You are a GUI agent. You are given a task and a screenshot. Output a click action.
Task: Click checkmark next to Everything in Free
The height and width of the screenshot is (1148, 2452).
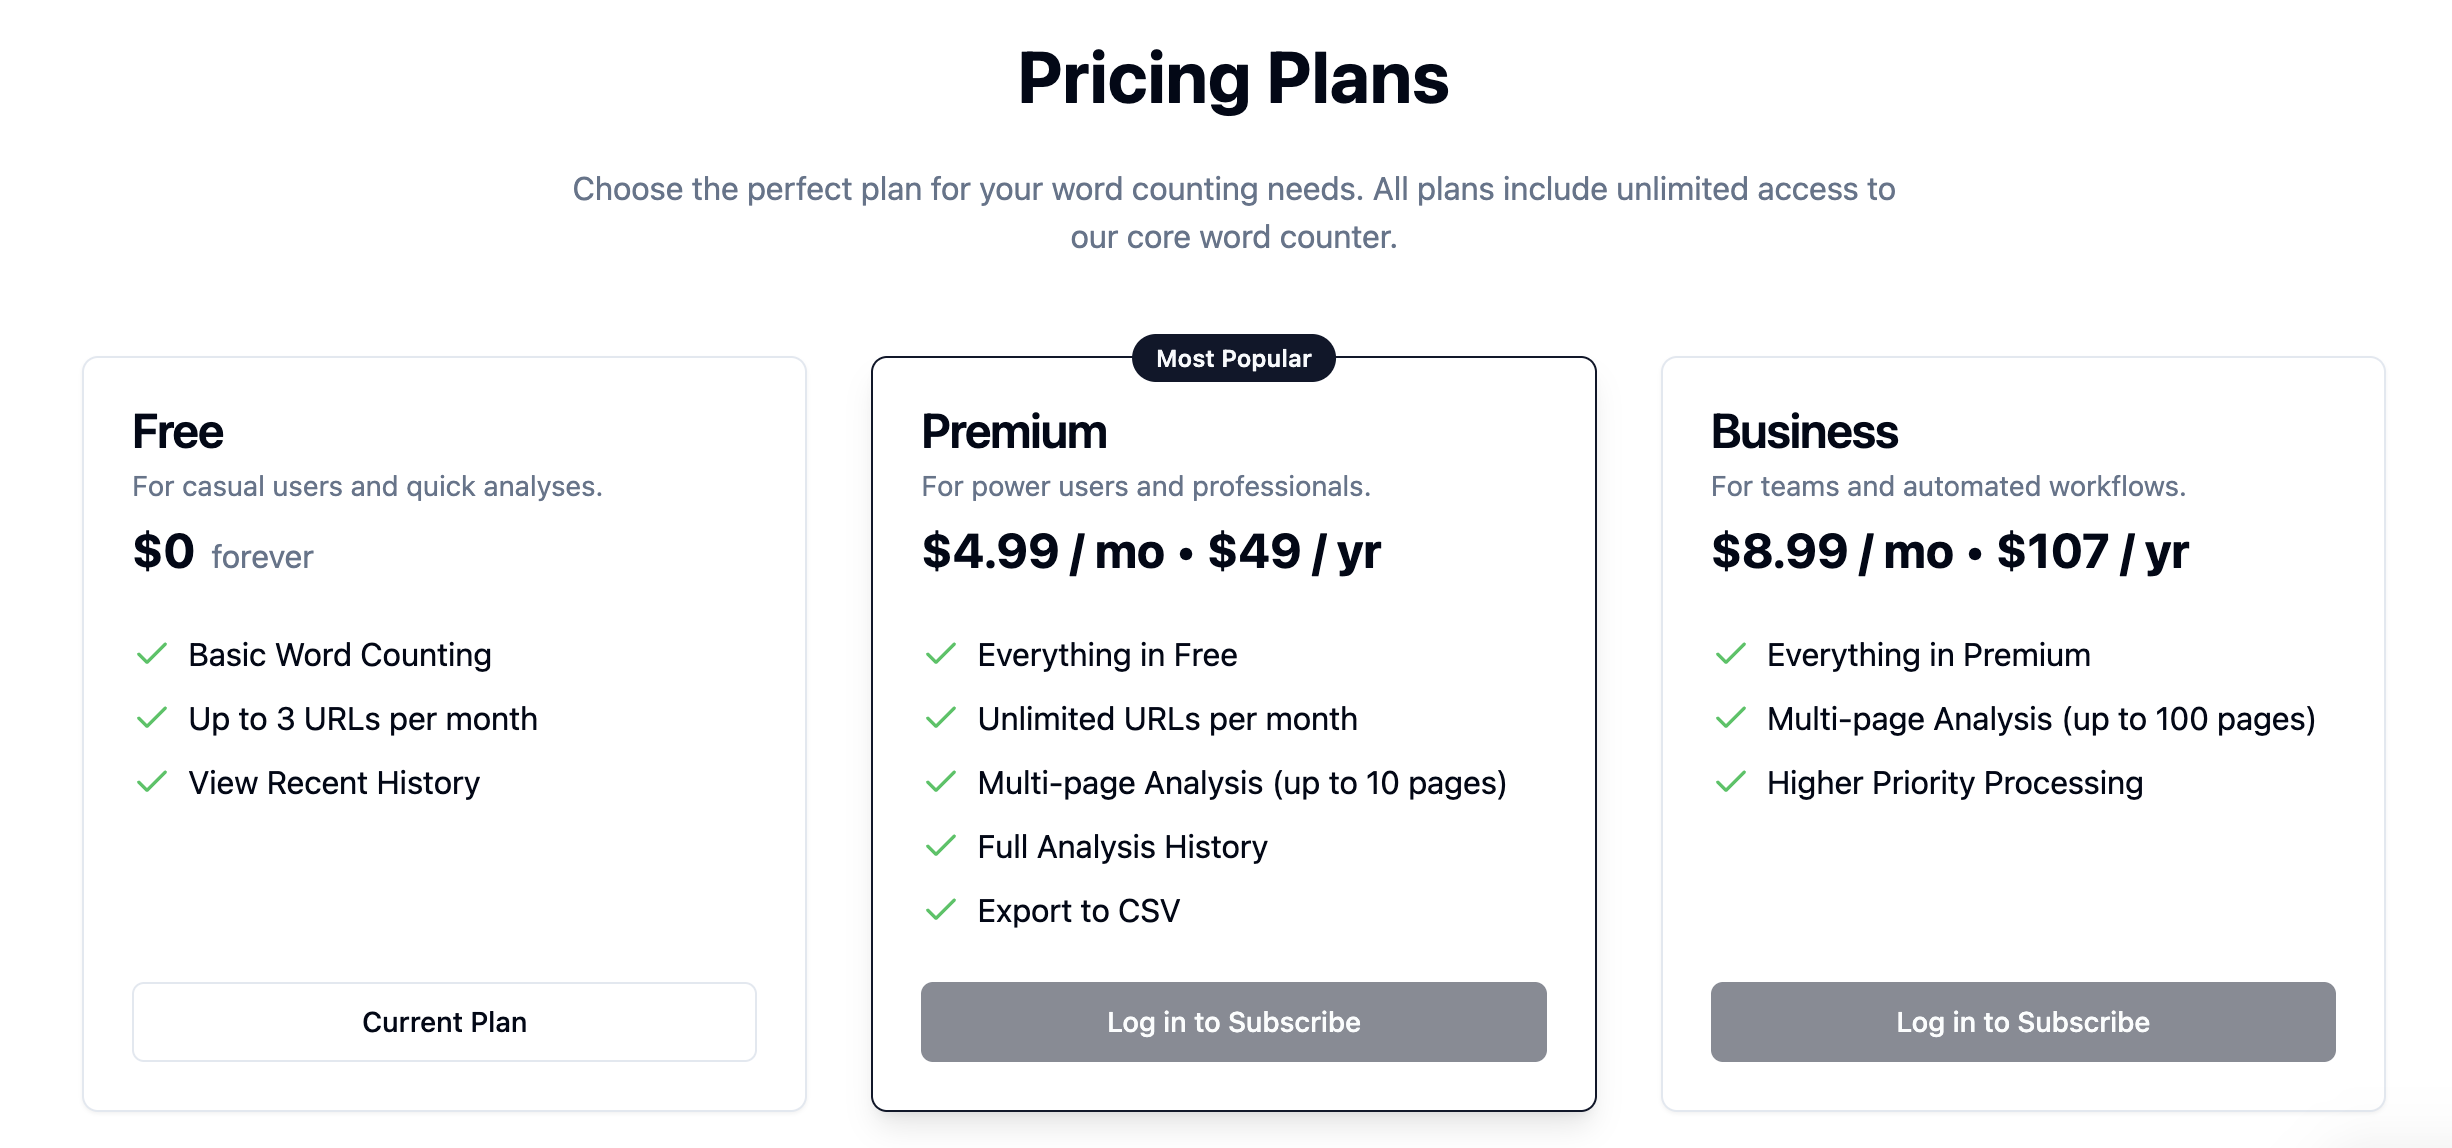pyautogui.click(x=941, y=655)
